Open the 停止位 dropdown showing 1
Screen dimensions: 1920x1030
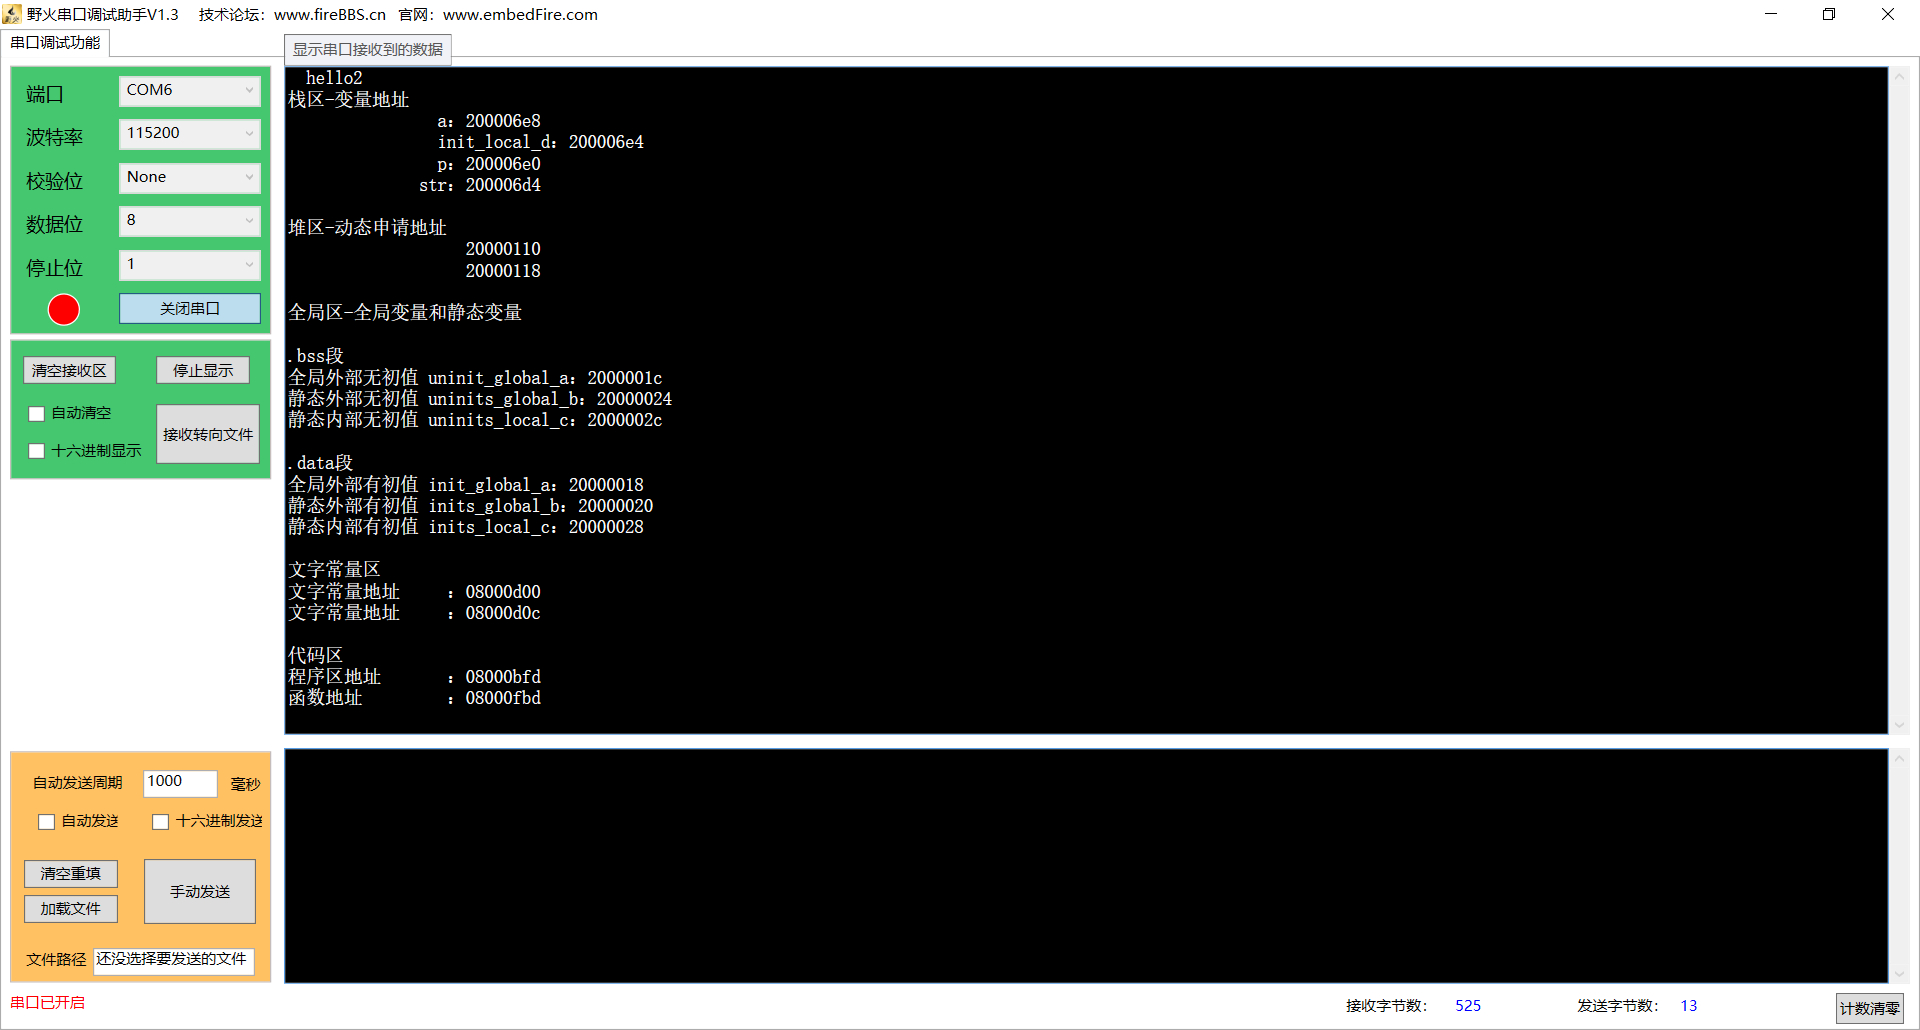pyautogui.click(x=190, y=264)
